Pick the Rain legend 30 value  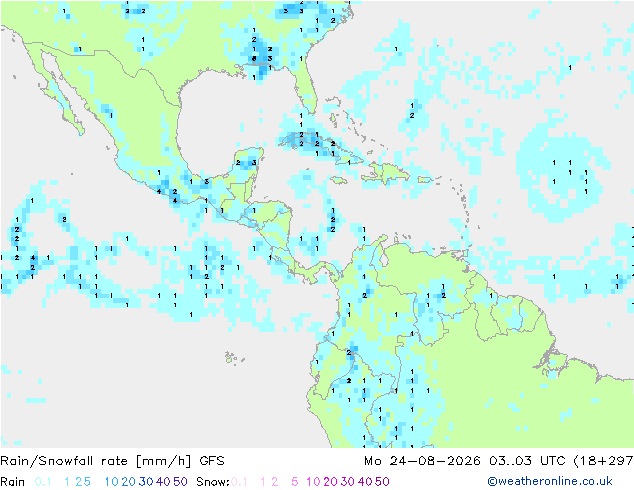tap(146, 482)
